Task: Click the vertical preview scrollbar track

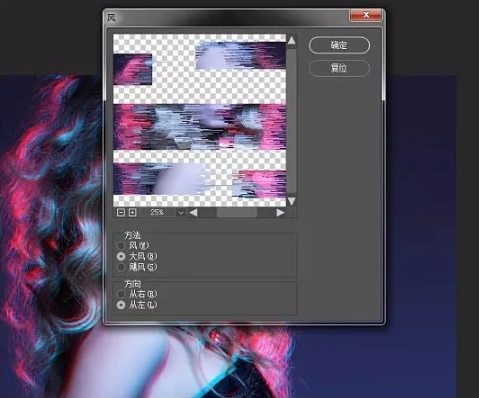Action: 292,121
